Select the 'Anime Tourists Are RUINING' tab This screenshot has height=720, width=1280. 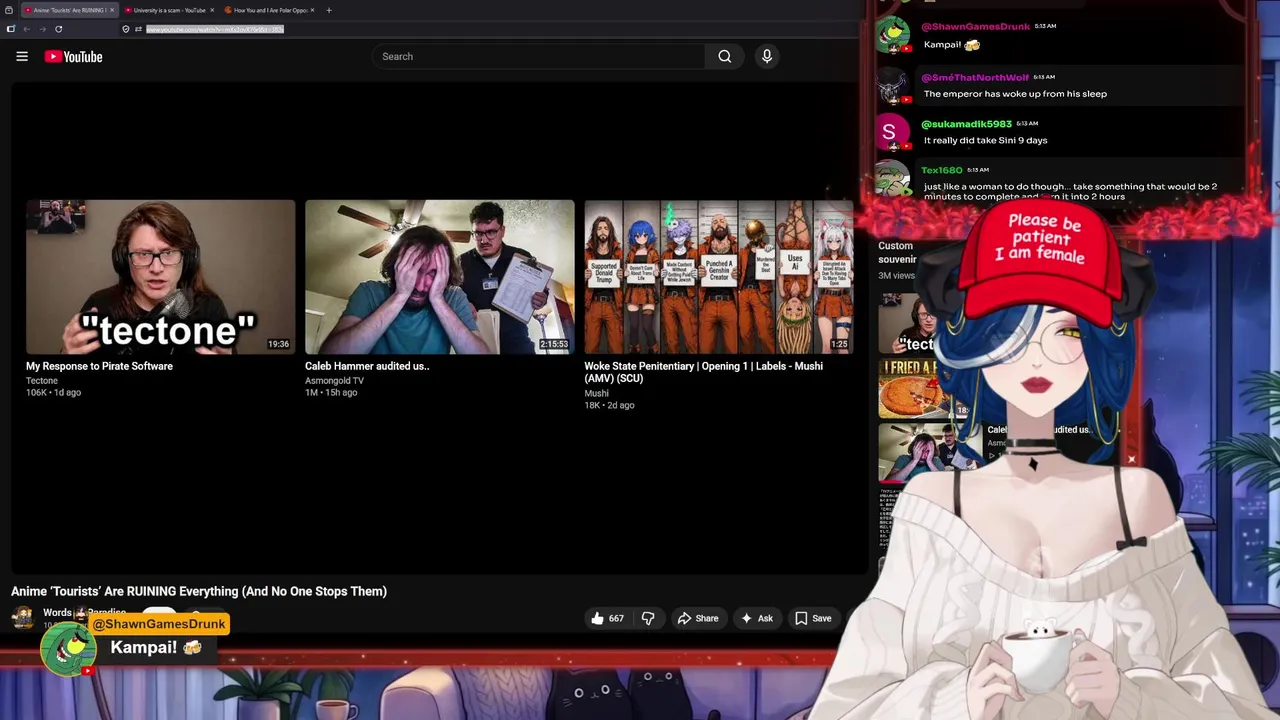(69, 10)
